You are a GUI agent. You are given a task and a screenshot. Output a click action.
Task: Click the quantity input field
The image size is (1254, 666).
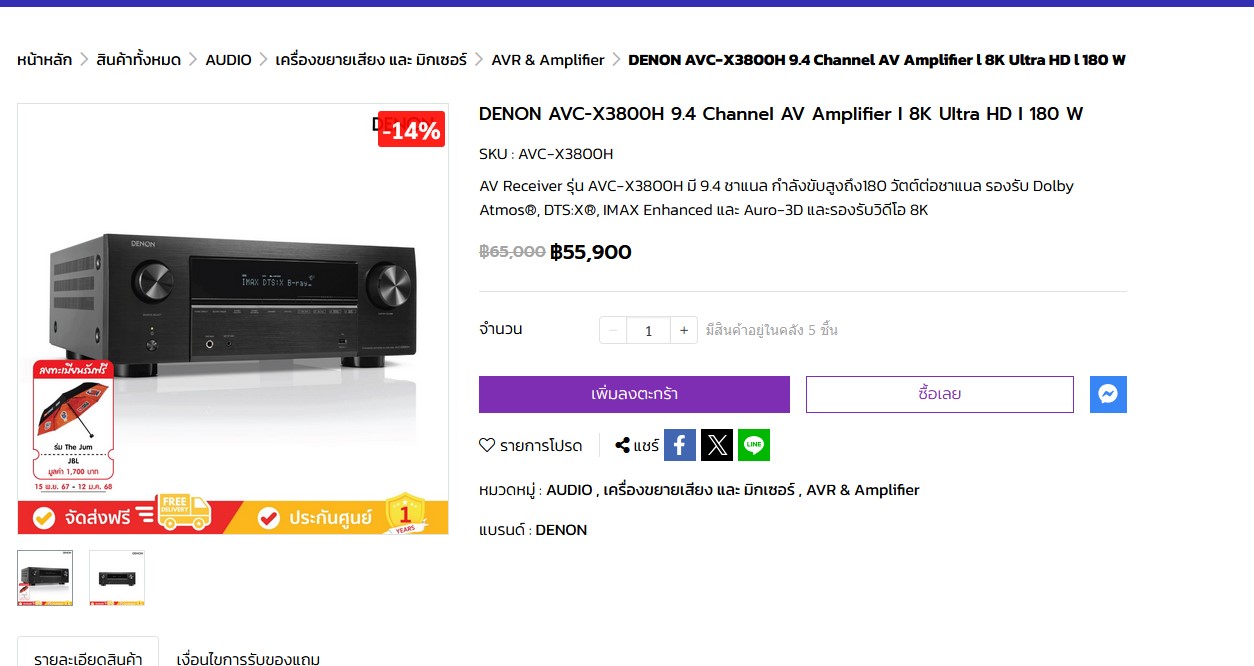tap(648, 330)
